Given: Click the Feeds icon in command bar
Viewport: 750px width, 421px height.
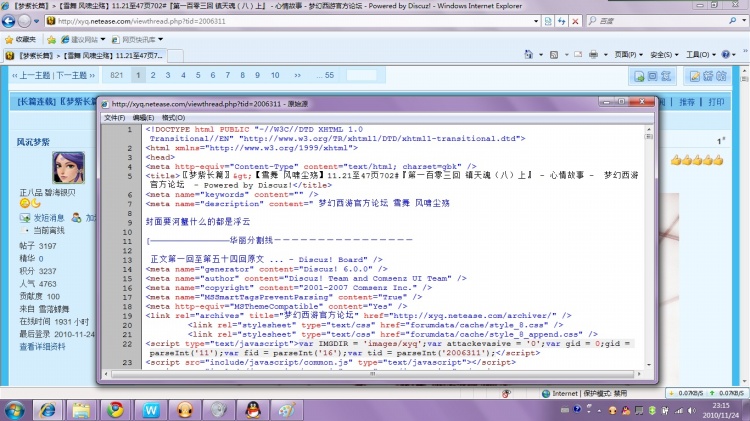Looking at the screenshot, I should pyautogui.click(x=554, y=55).
